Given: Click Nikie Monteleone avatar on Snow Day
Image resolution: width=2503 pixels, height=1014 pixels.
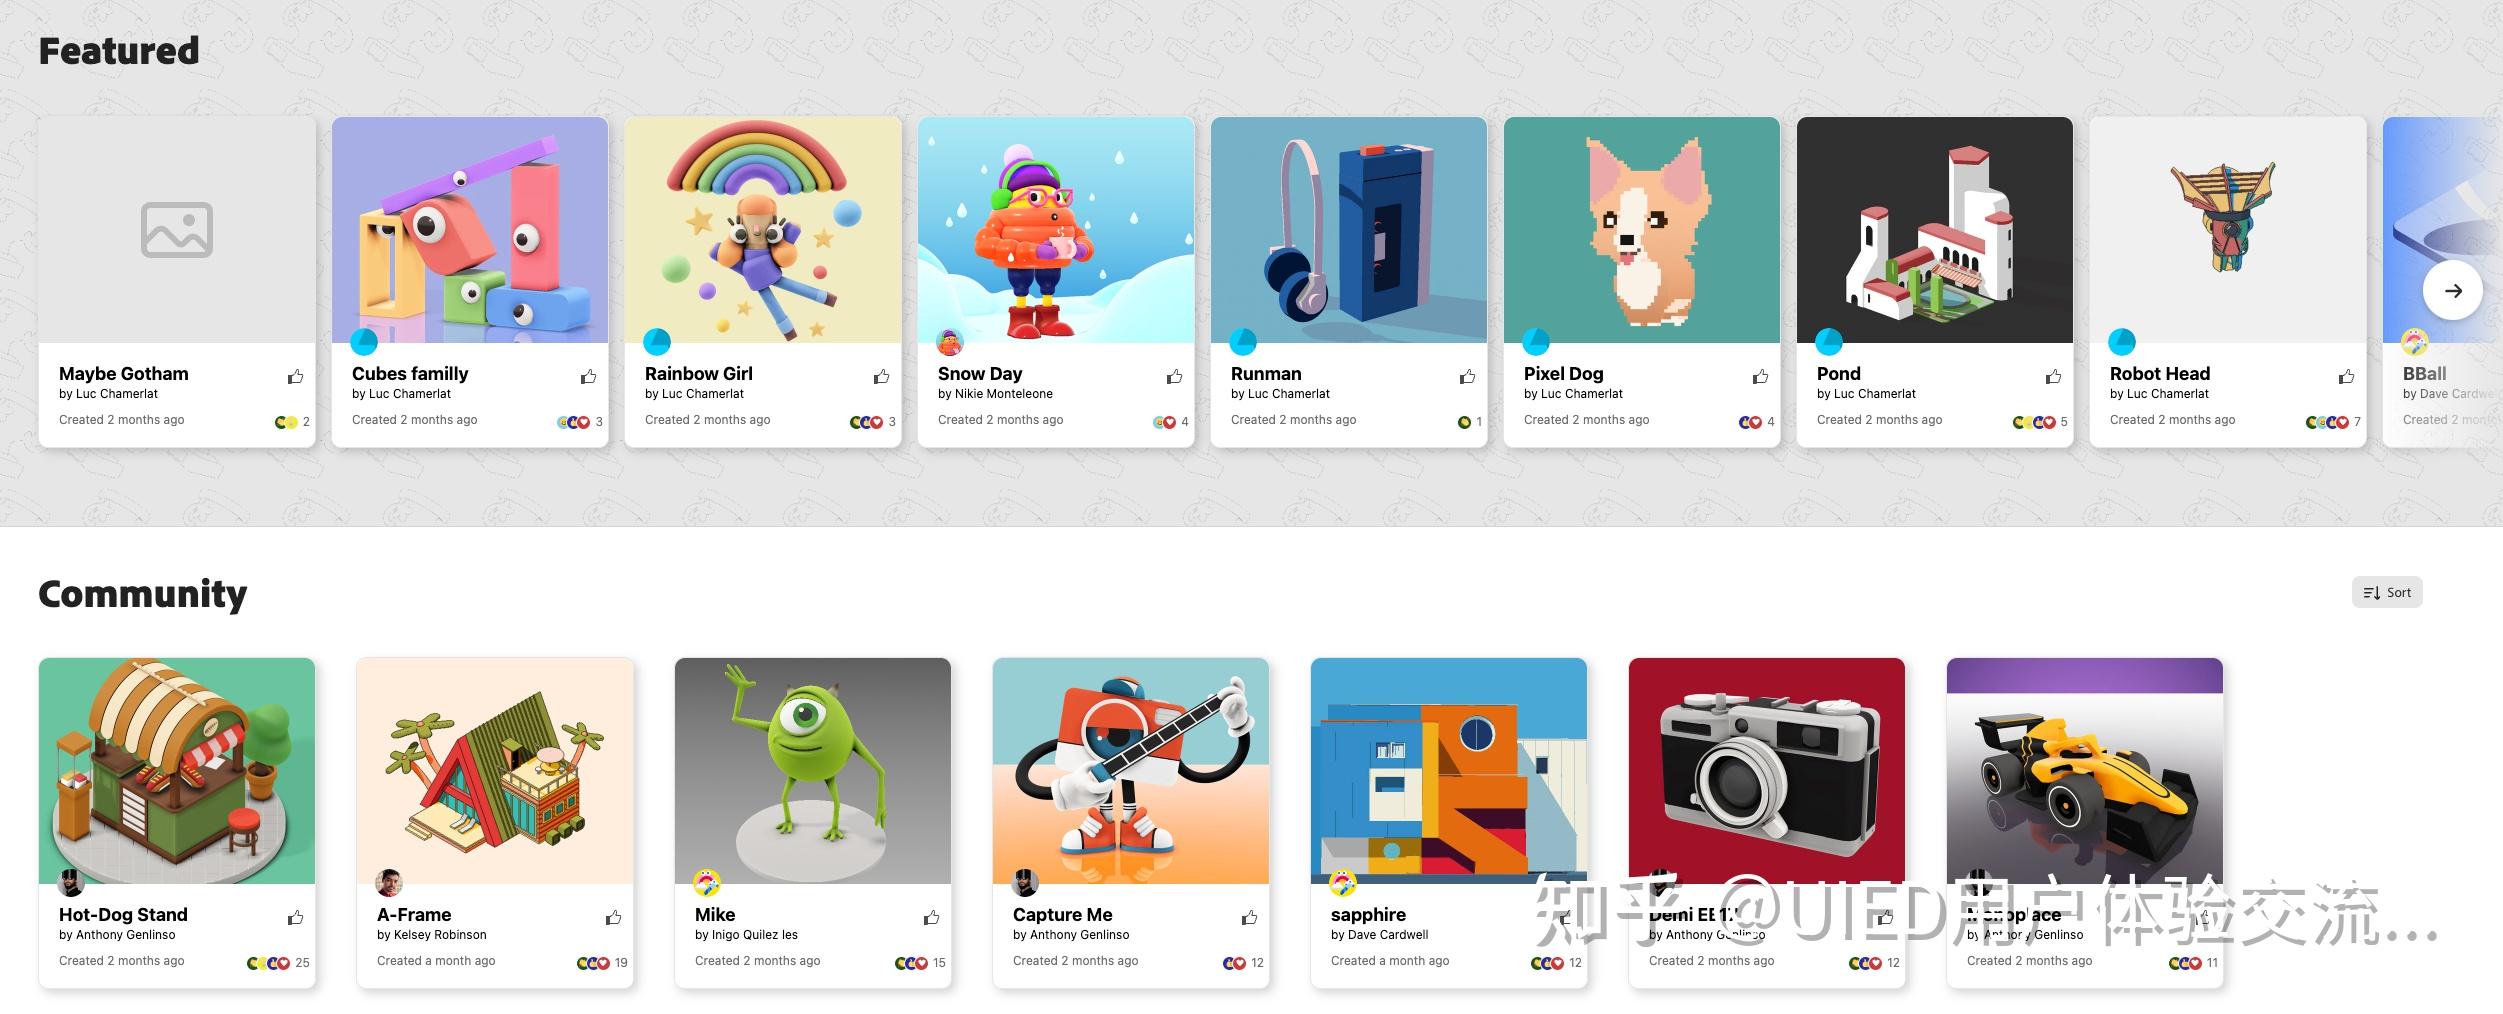Looking at the screenshot, I should pos(949,342).
